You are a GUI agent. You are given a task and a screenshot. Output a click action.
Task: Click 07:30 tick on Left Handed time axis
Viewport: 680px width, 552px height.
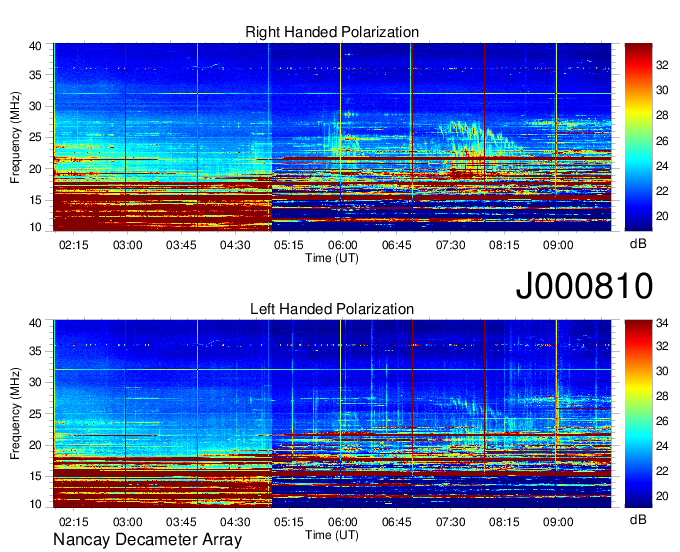[451, 522]
